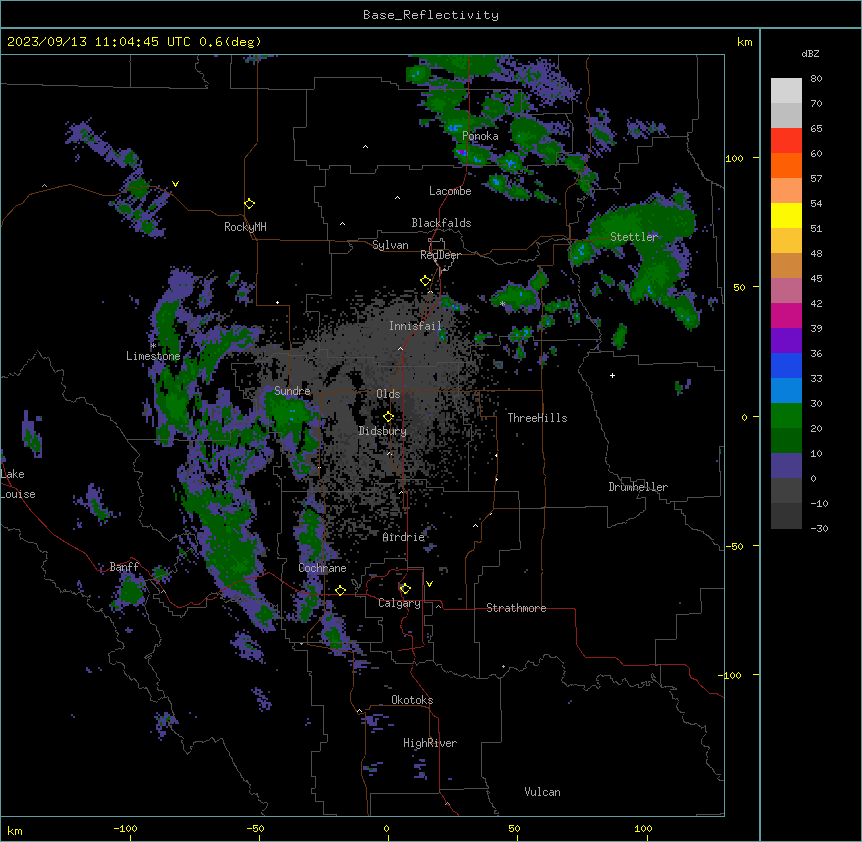Click the km unit label at bottom left

point(15,831)
